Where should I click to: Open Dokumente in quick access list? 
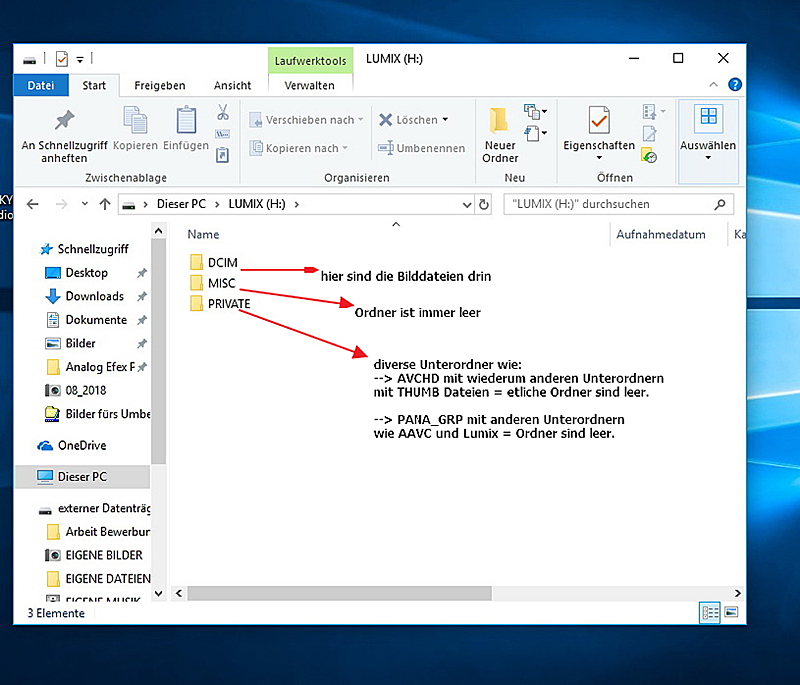[96, 320]
